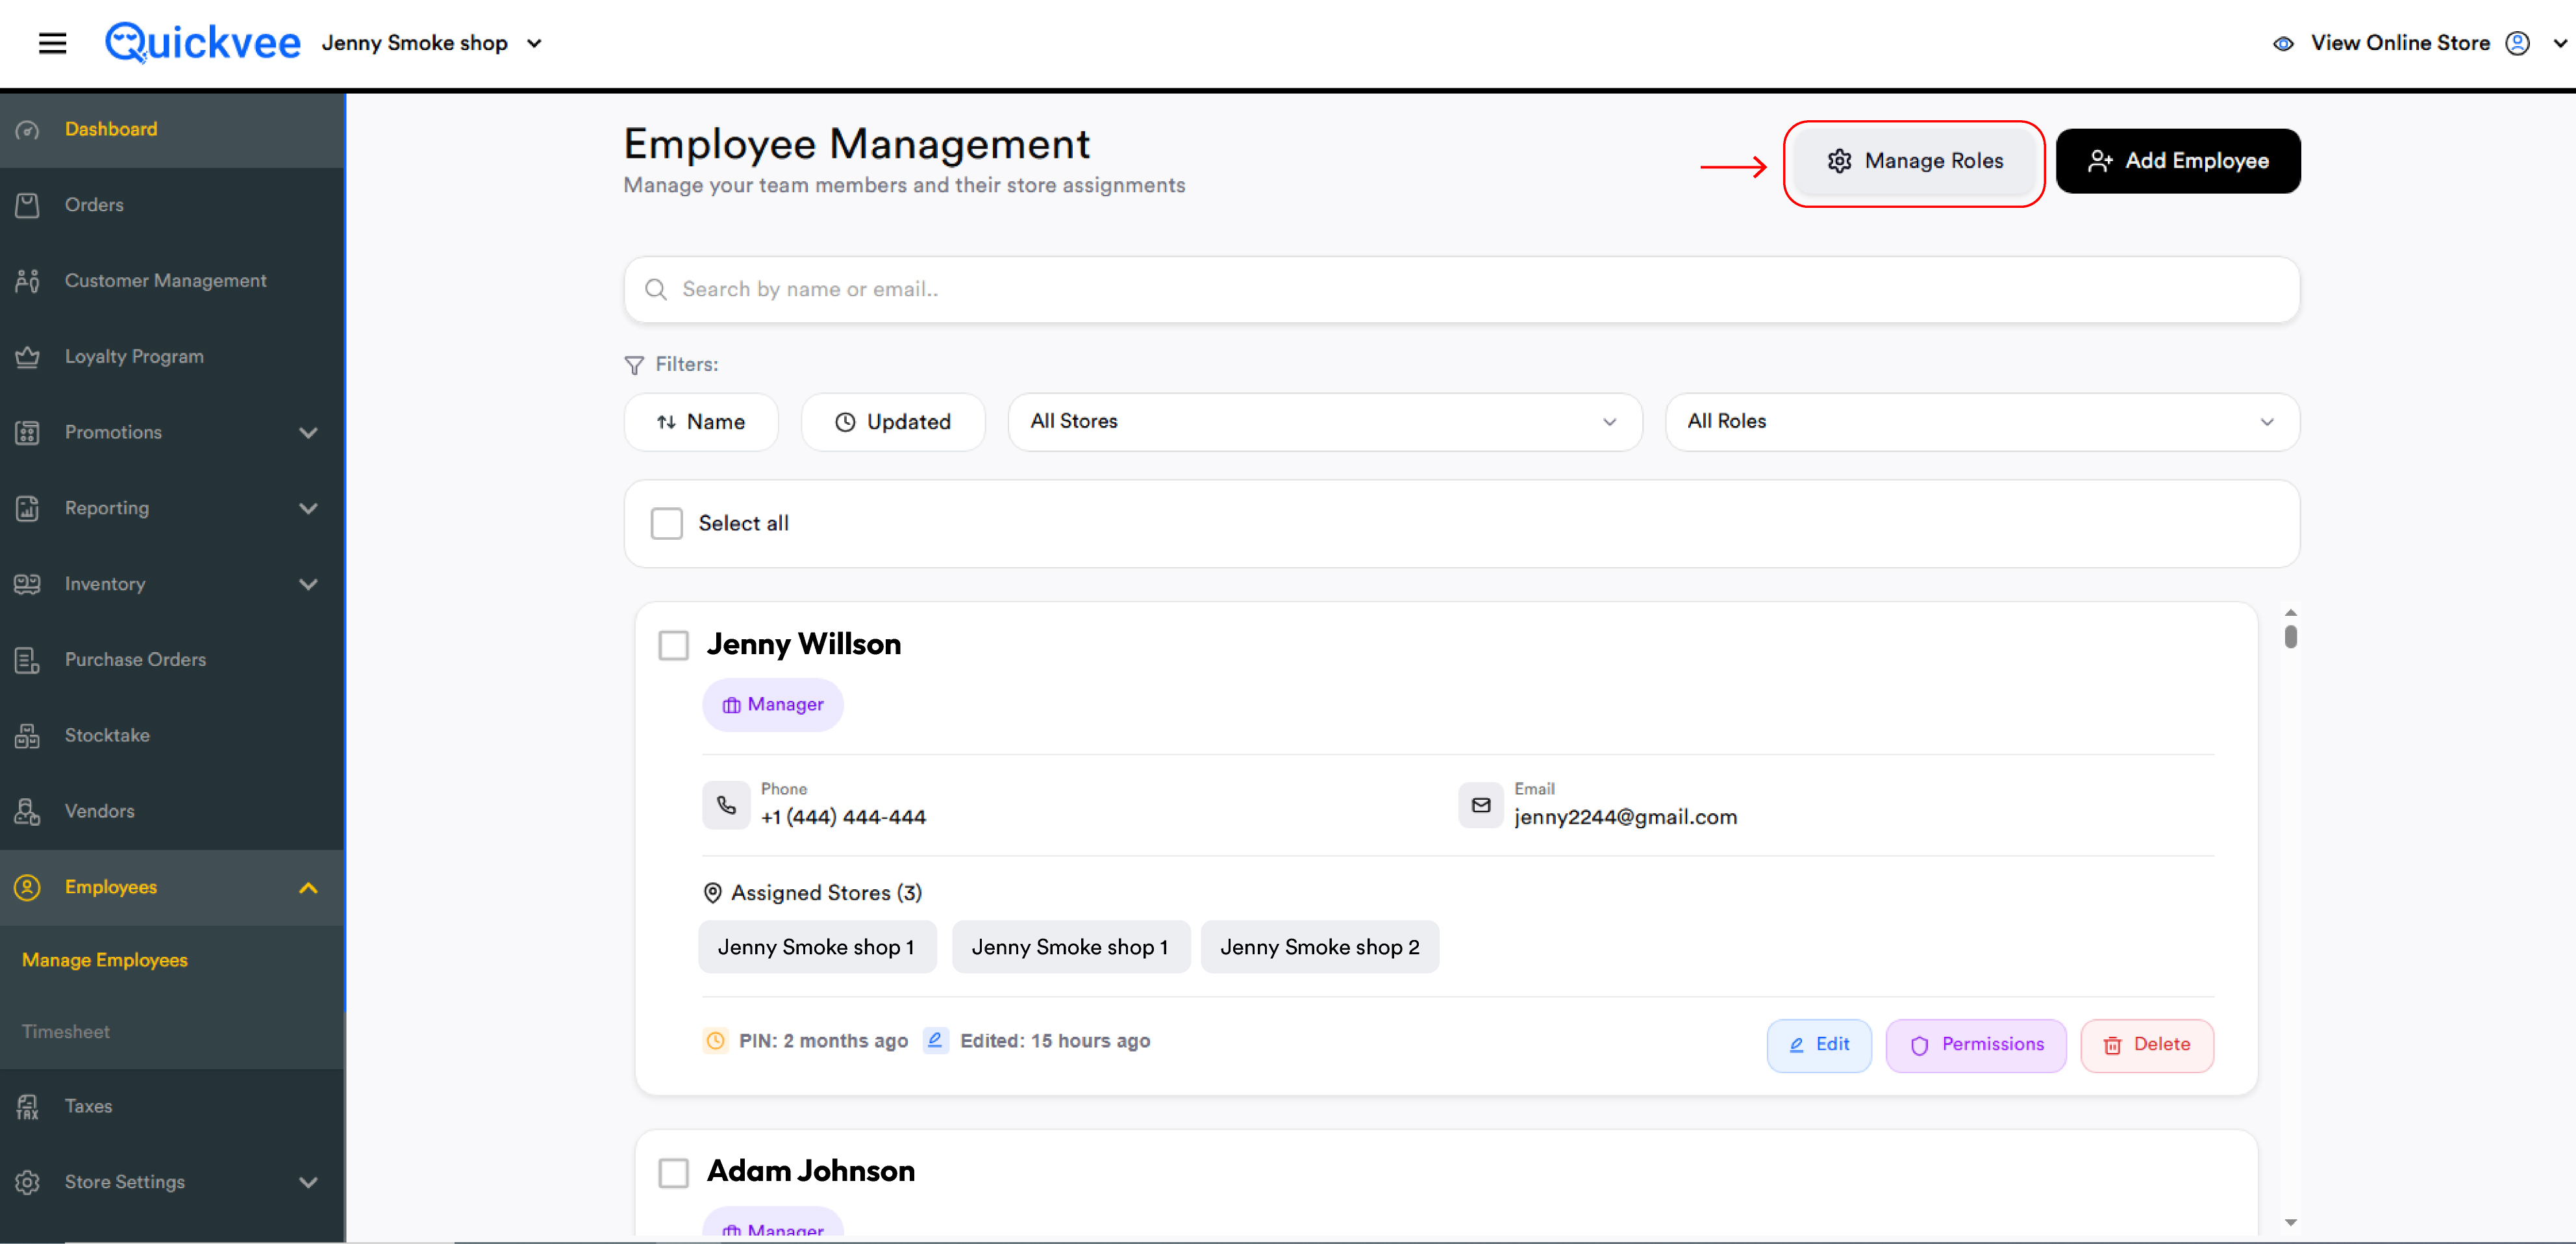2576x1244 pixels.
Task: Check the box beside Jenny Willson
Action: (674, 645)
